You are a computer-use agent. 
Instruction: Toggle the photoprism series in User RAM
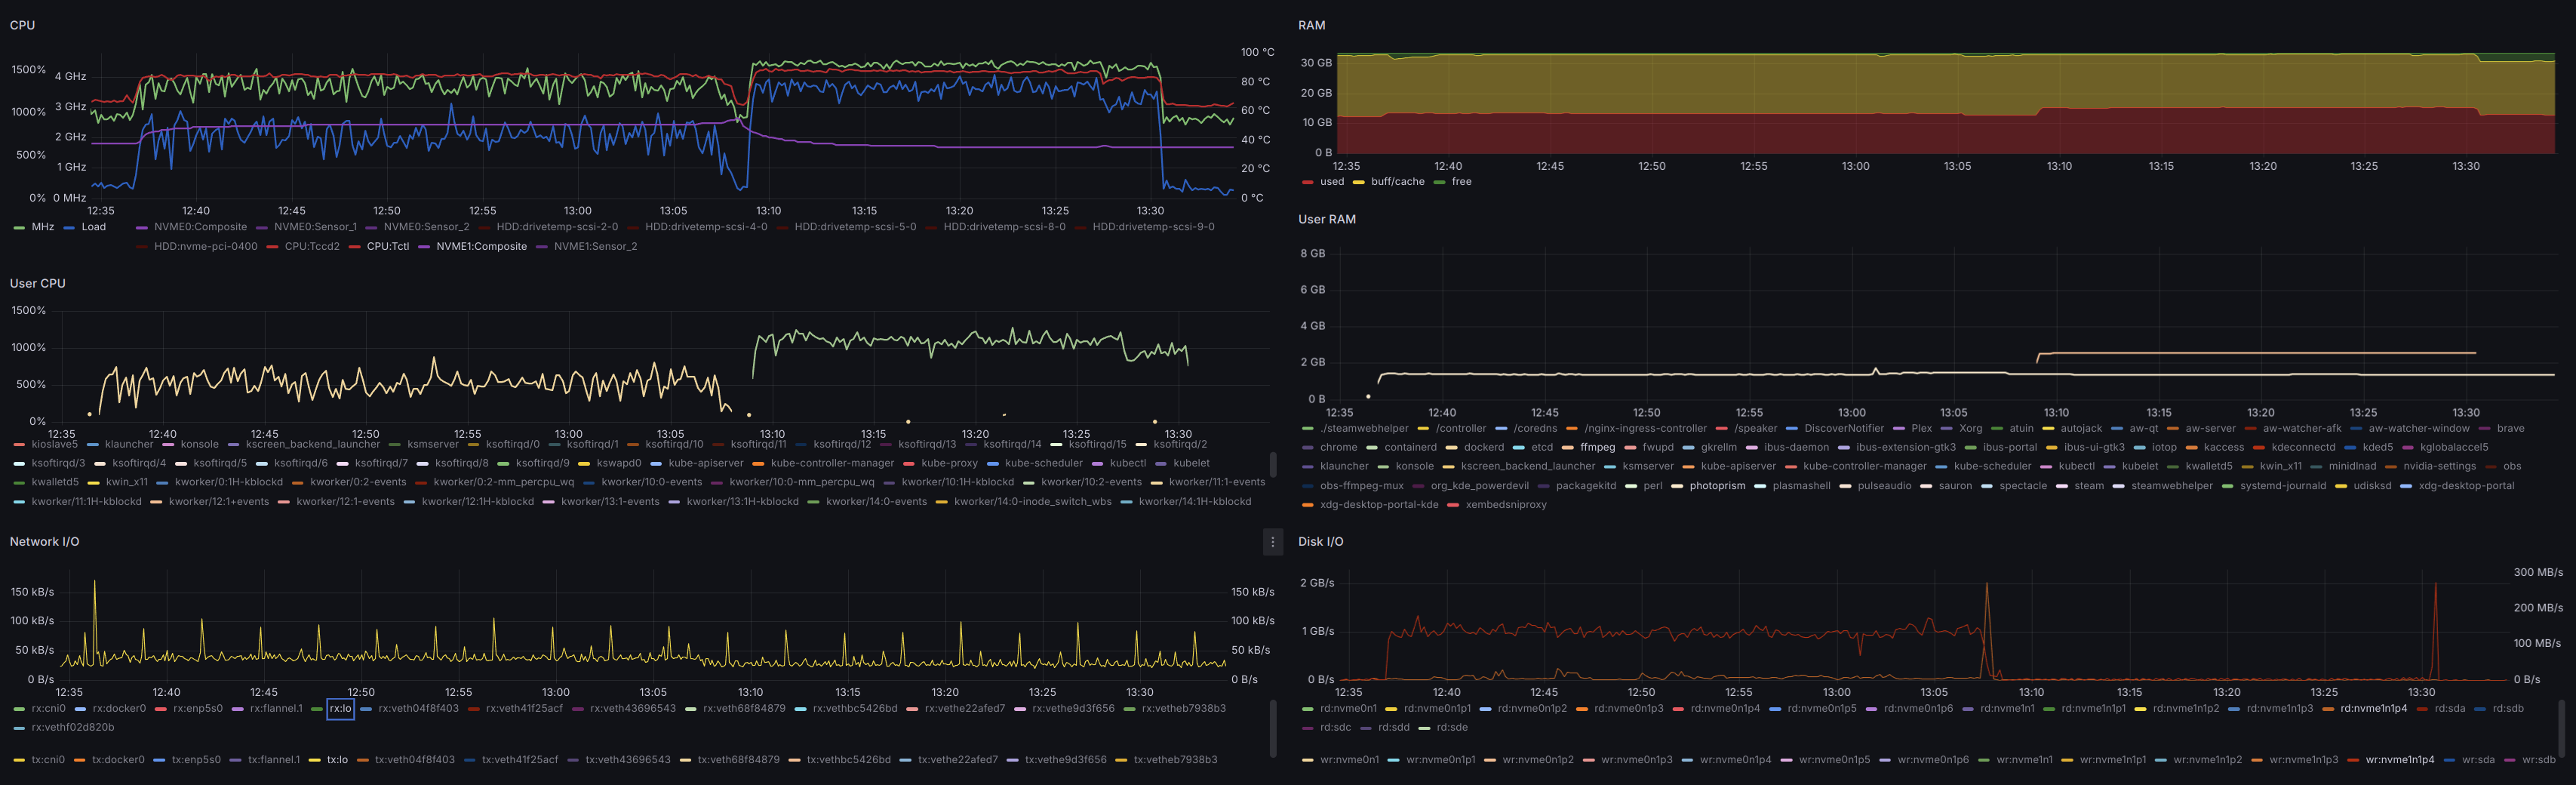[1716, 486]
